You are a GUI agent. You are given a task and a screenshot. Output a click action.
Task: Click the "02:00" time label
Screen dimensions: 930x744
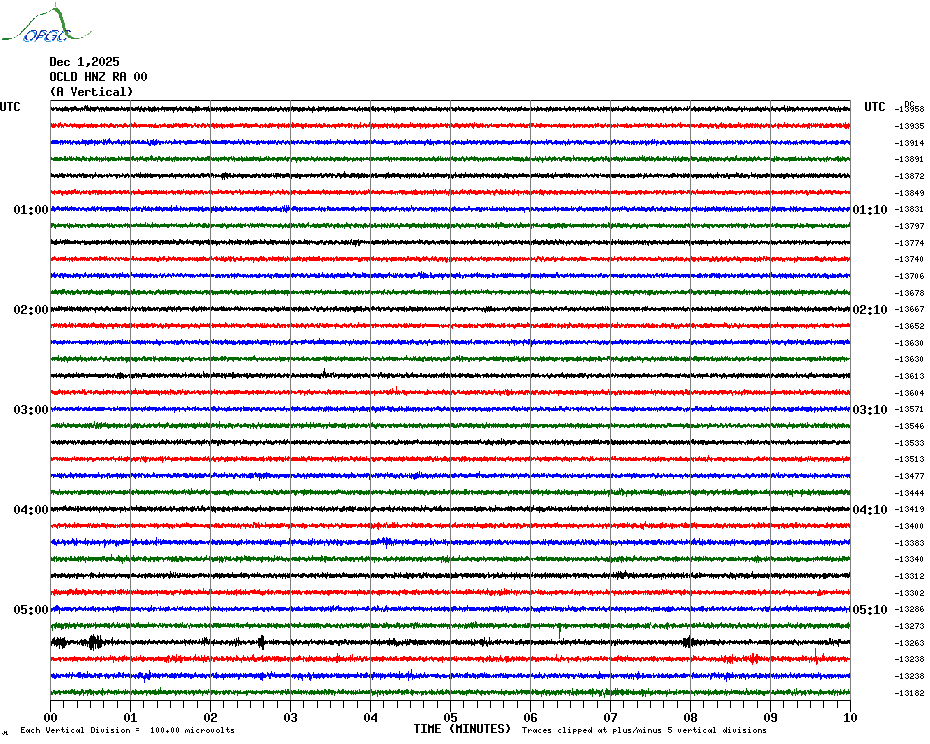click(x=31, y=310)
